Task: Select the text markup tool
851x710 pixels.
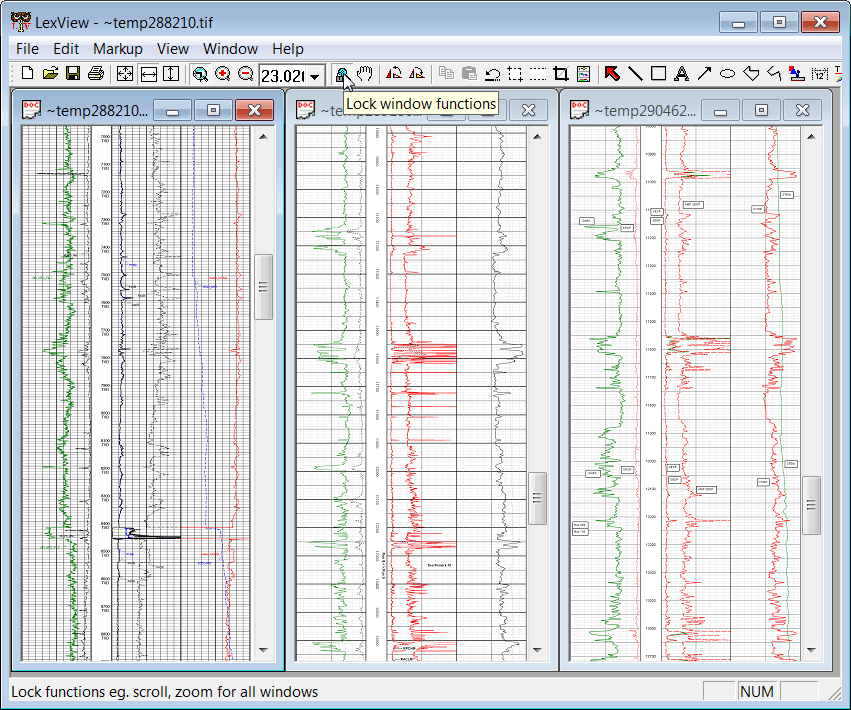Action: (x=682, y=73)
